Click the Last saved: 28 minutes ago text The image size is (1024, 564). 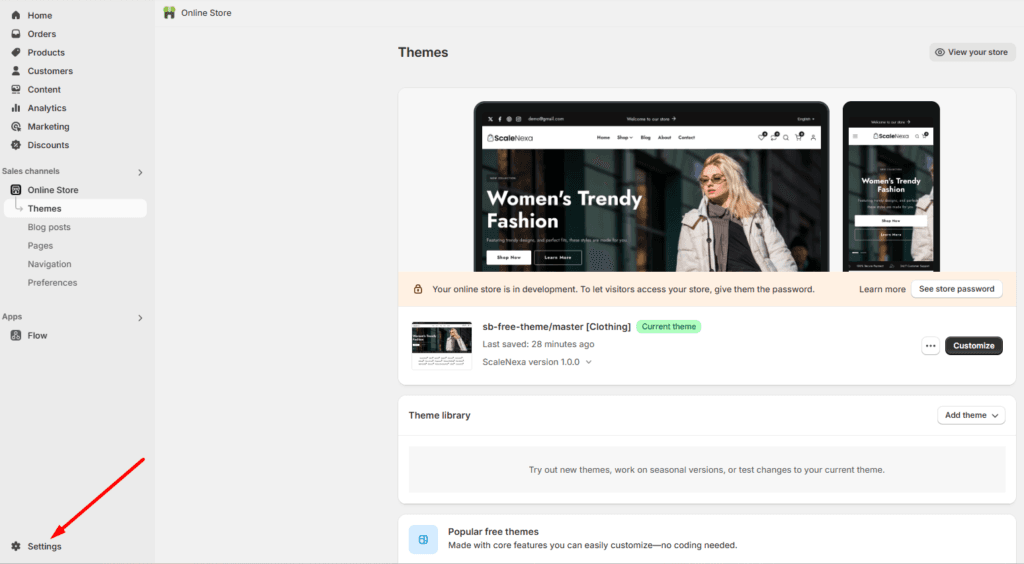pos(538,344)
